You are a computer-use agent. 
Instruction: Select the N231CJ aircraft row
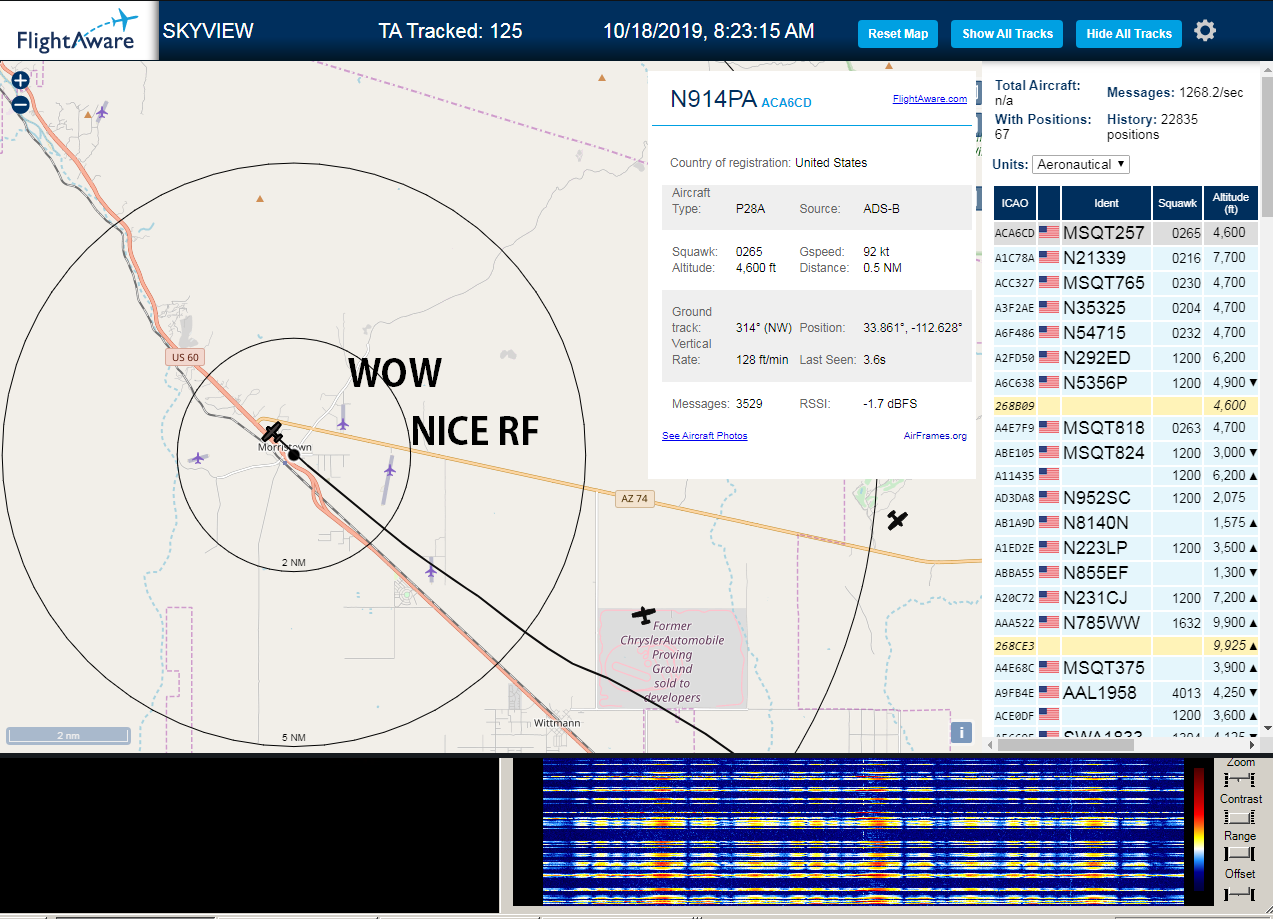[x=1126, y=598]
